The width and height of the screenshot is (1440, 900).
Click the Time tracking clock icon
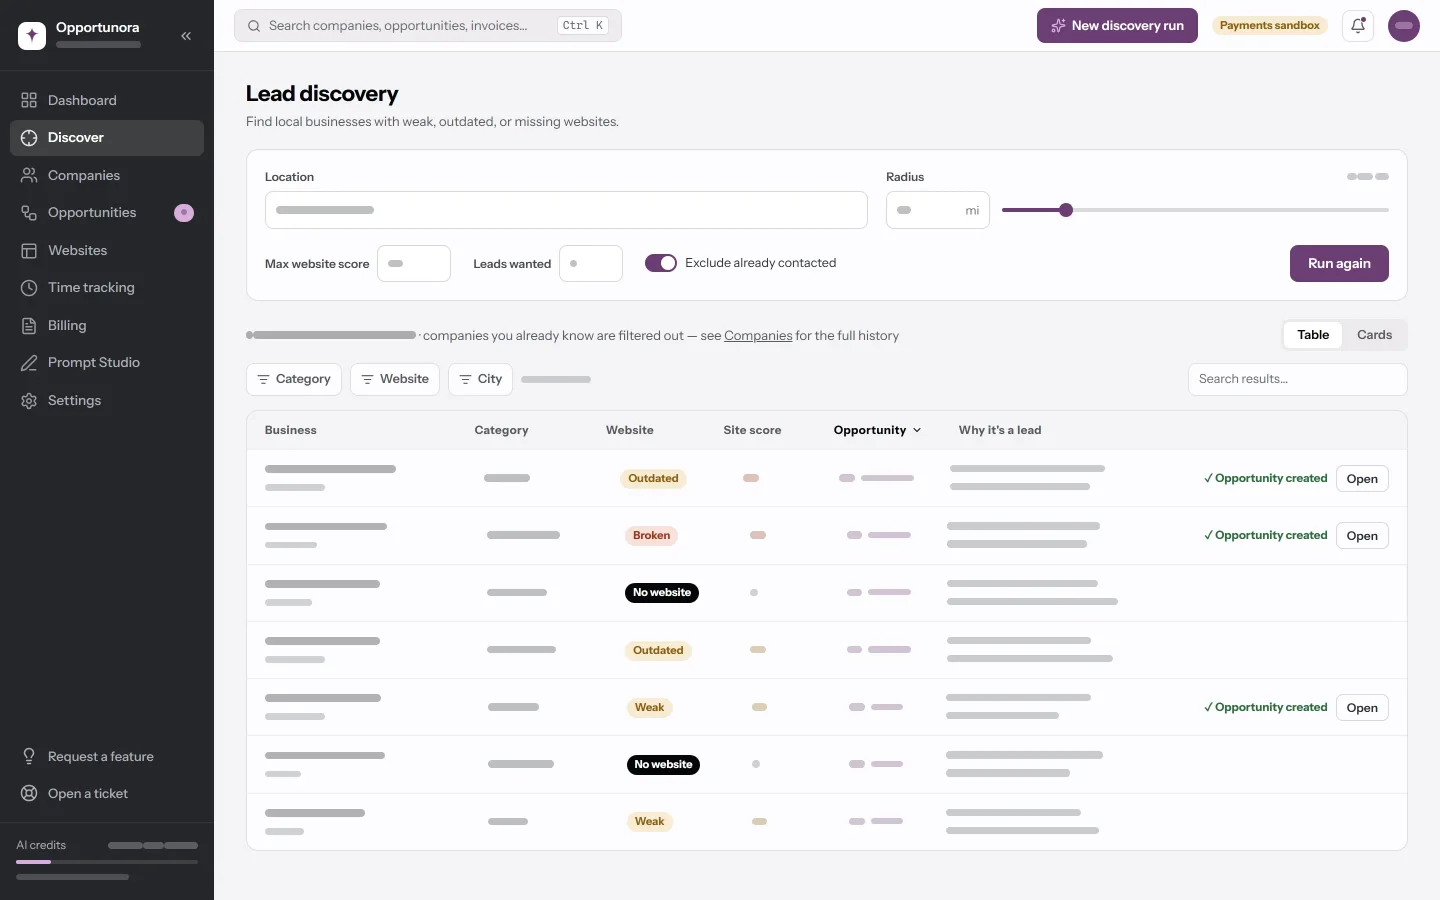[29, 288]
